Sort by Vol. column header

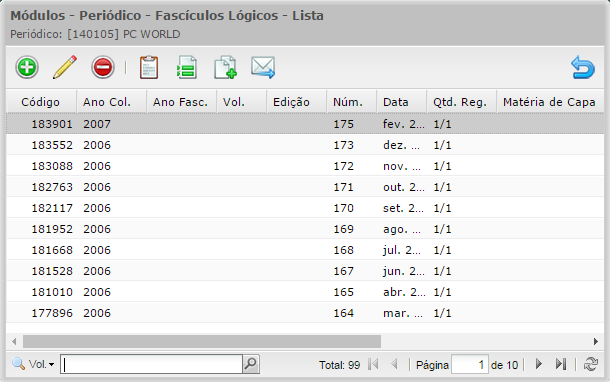point(242,102)
